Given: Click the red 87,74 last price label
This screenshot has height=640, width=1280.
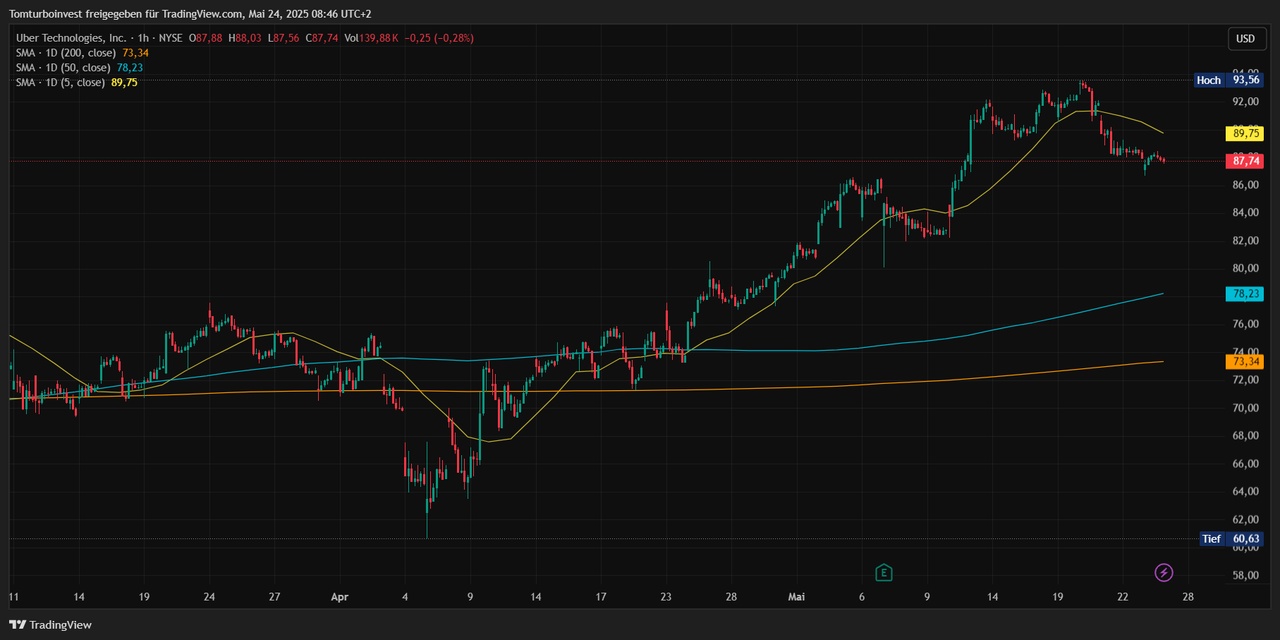Looking at the screenshot, I should pos(1245,161).
